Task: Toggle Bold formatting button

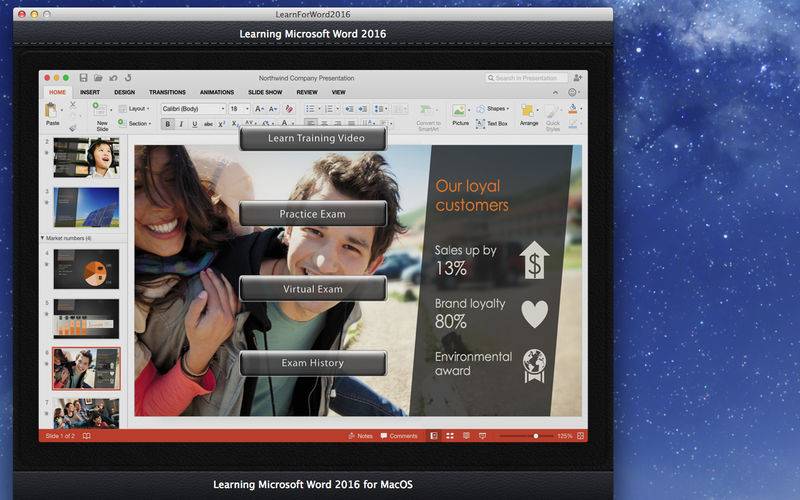Action: [167, 124]
